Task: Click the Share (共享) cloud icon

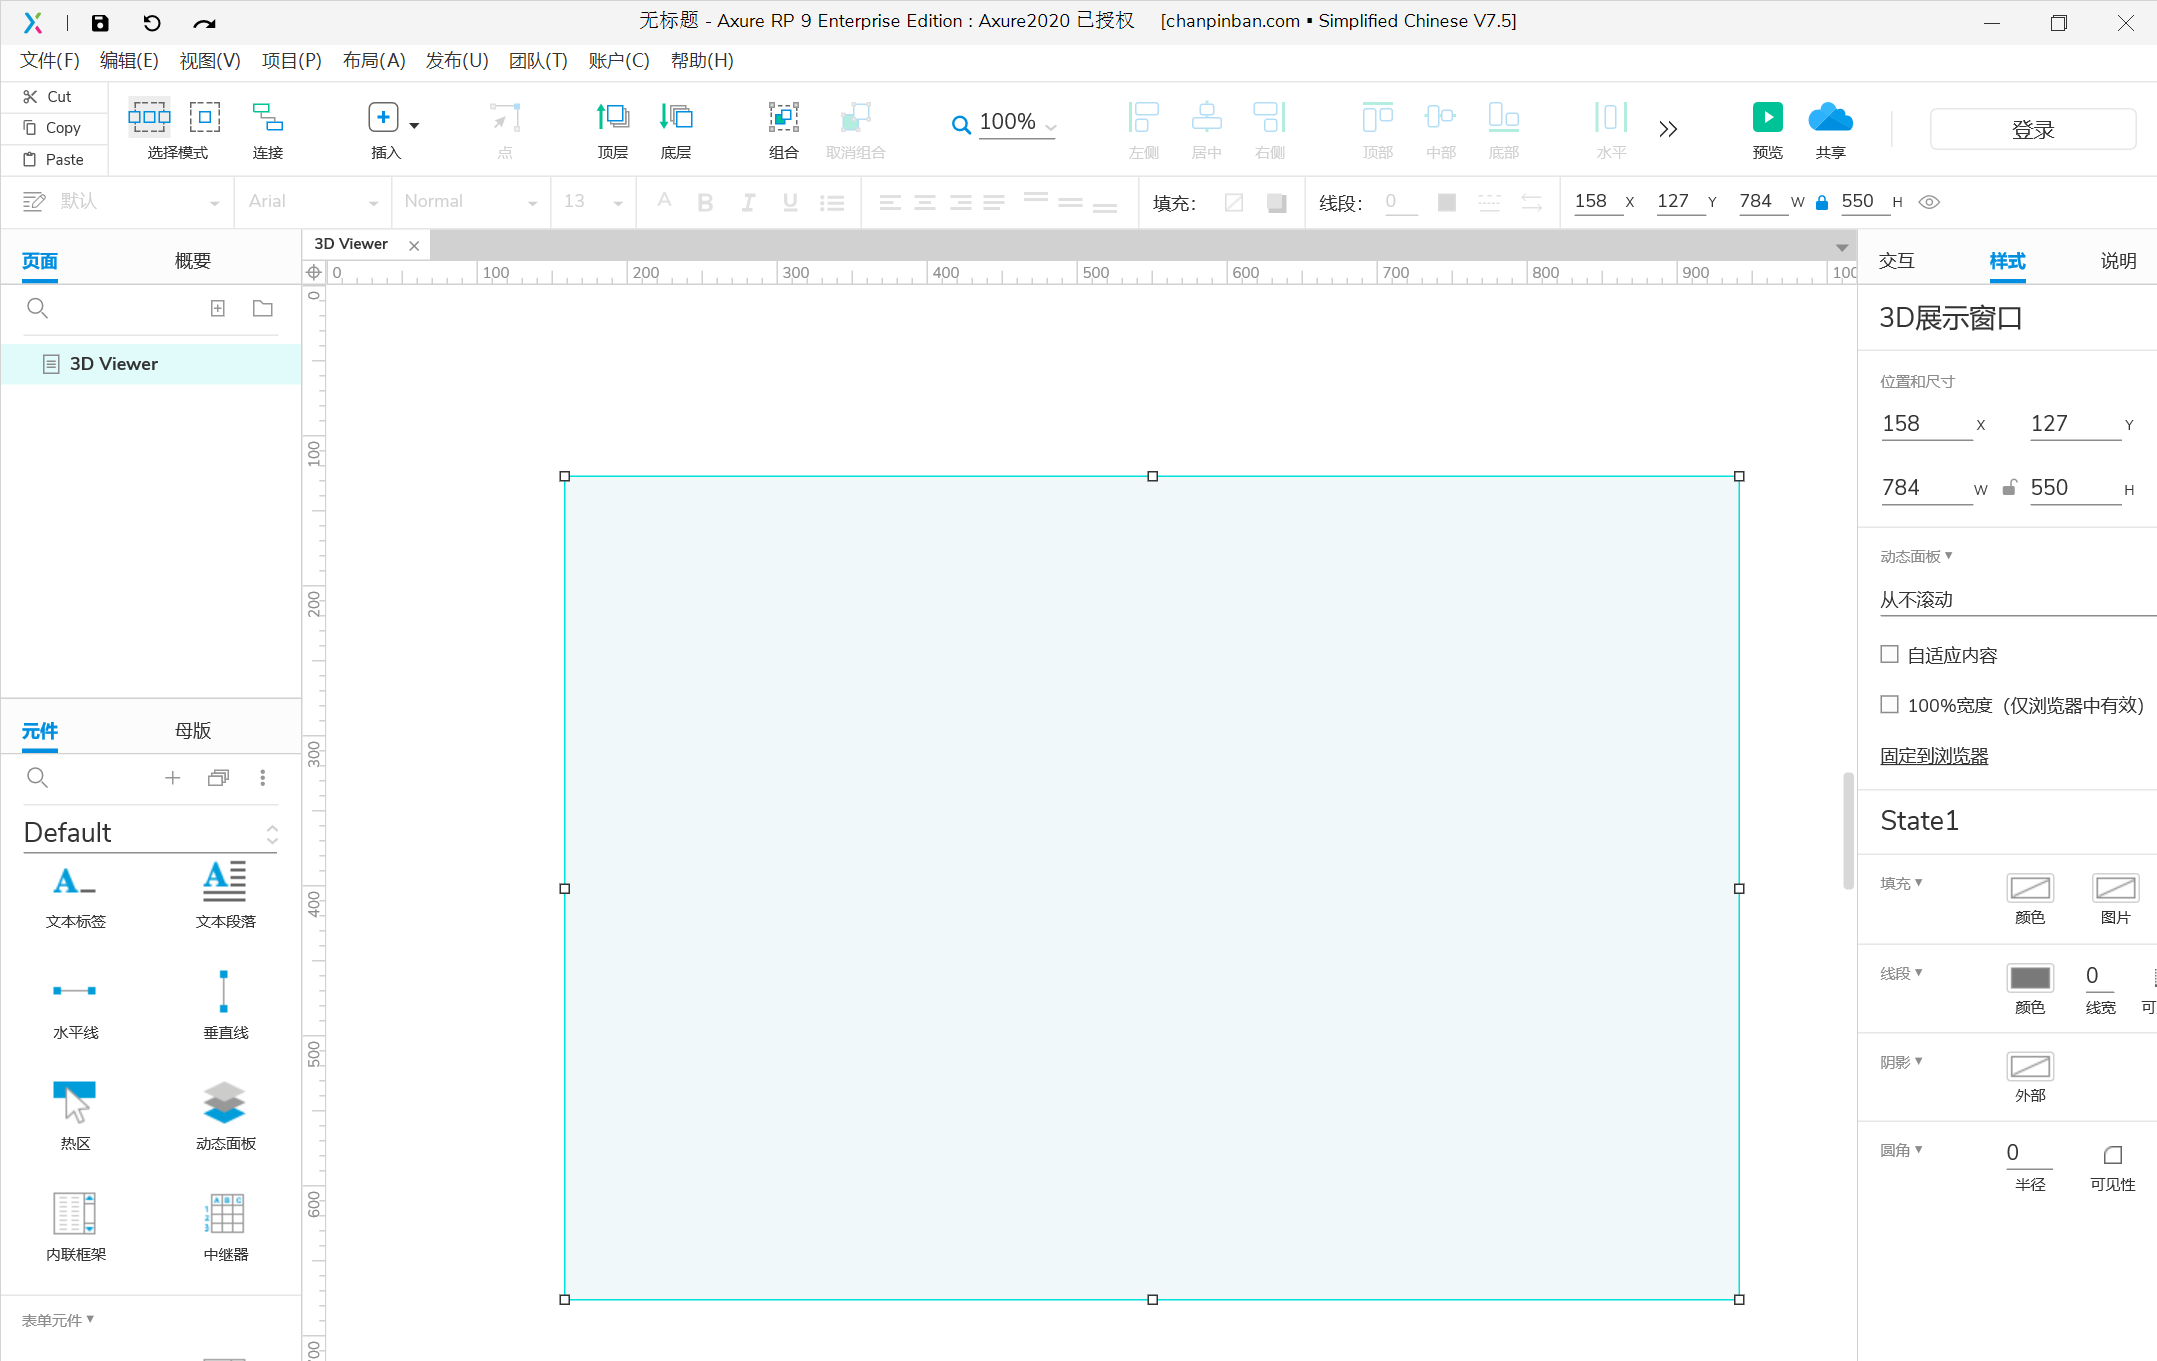Action: click(x=1830, y=118)
